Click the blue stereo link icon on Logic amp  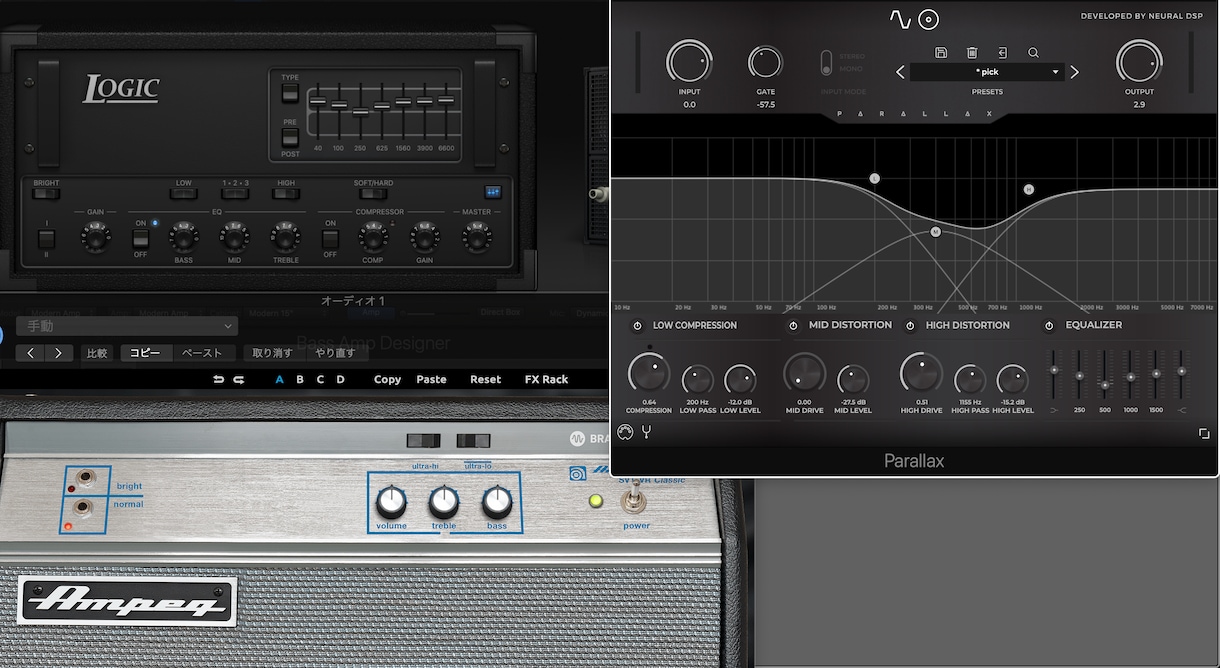coord(492,191)
